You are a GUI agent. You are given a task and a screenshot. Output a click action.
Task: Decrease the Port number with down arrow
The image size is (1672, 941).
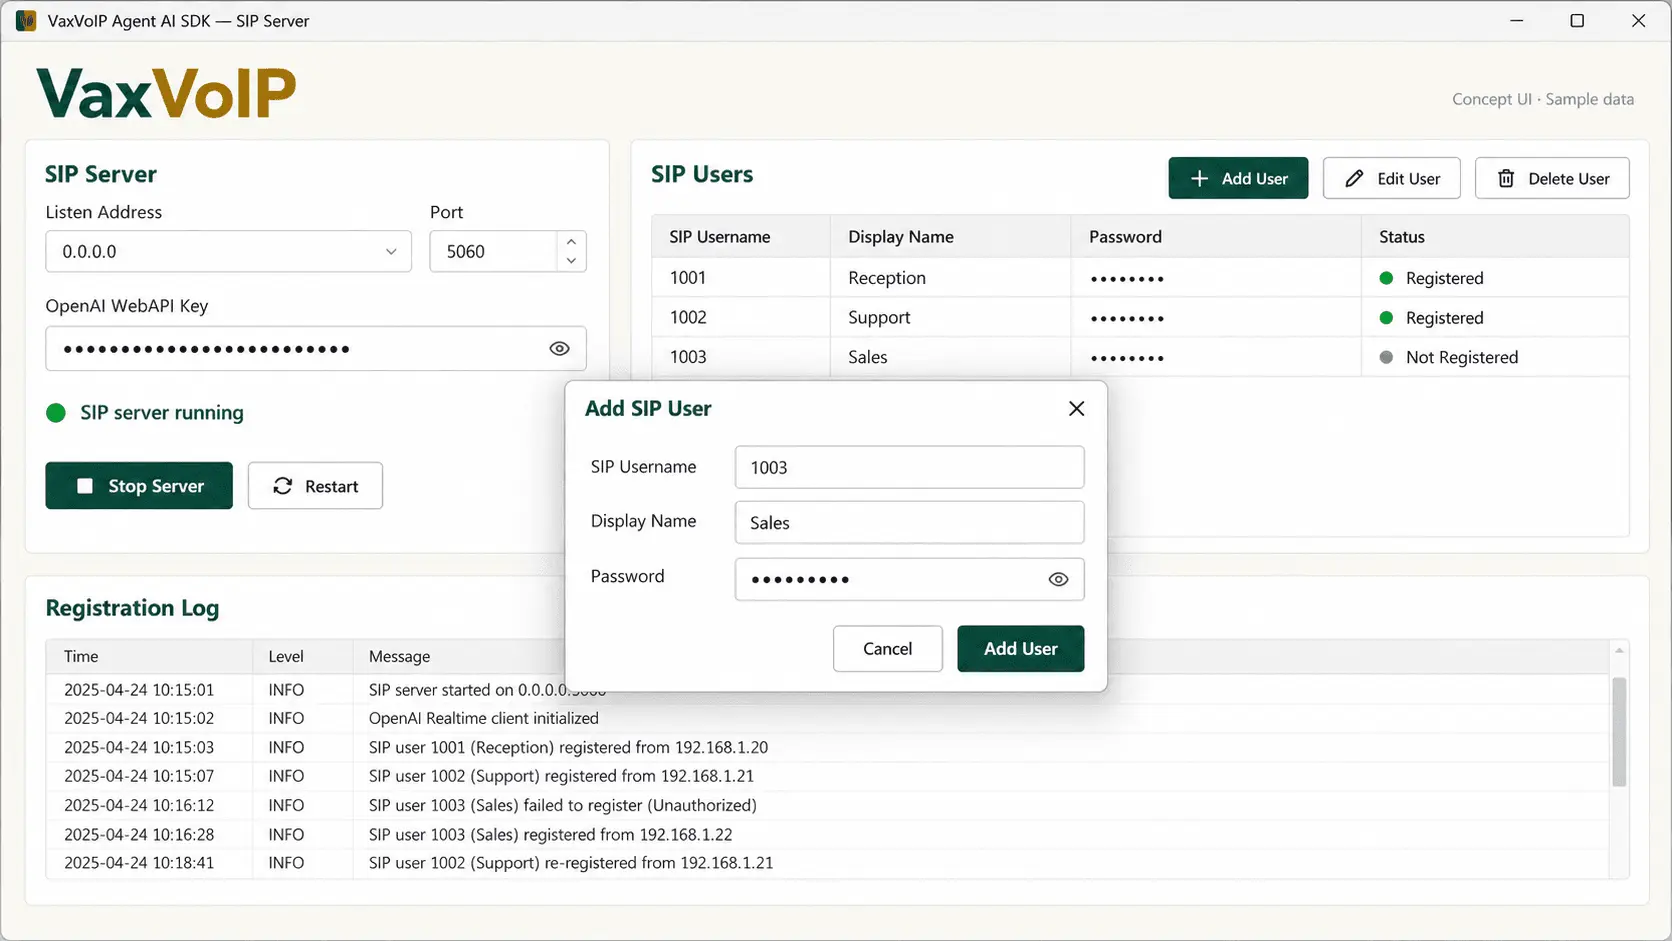571,261
